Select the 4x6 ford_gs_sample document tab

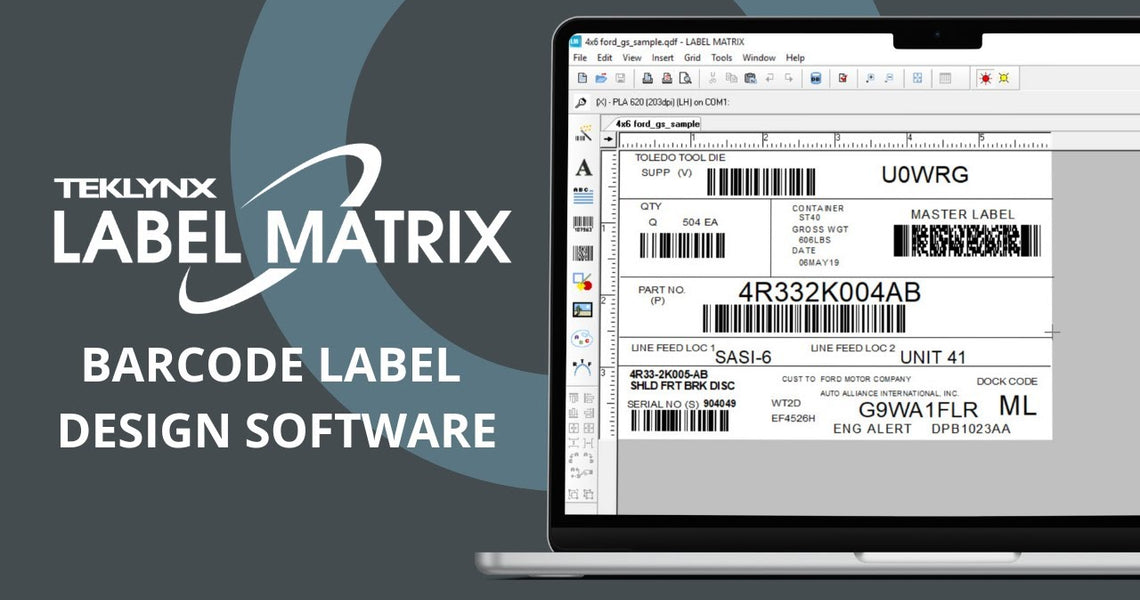click(x=657, y=124)
